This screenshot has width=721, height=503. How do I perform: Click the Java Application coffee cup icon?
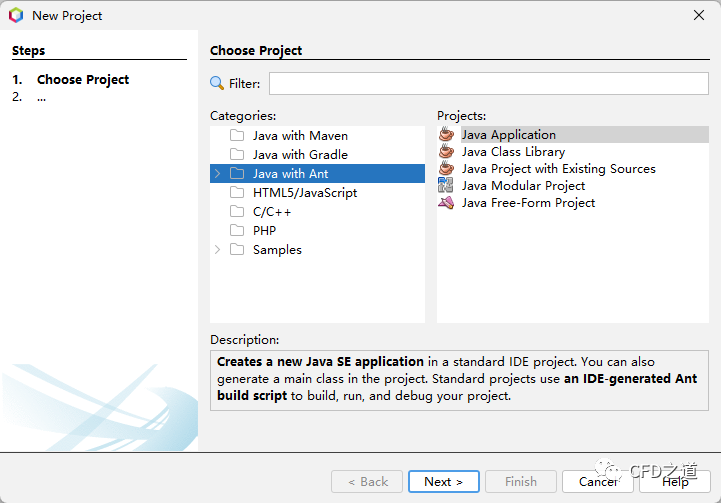tap(446, 135)
